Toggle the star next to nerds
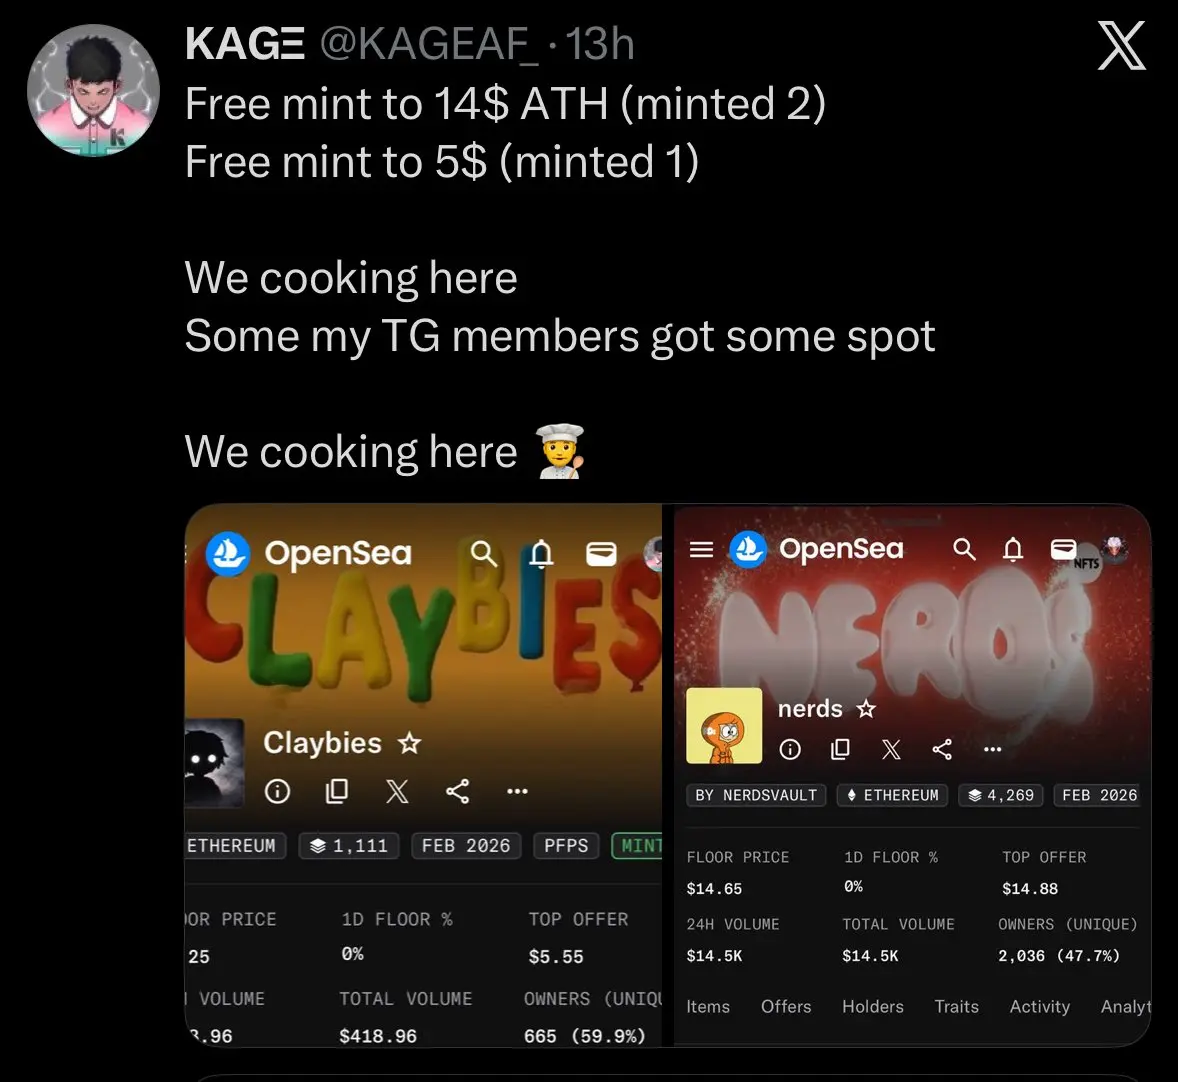This screenshot has height=1082, width=1178. [866, 709]
